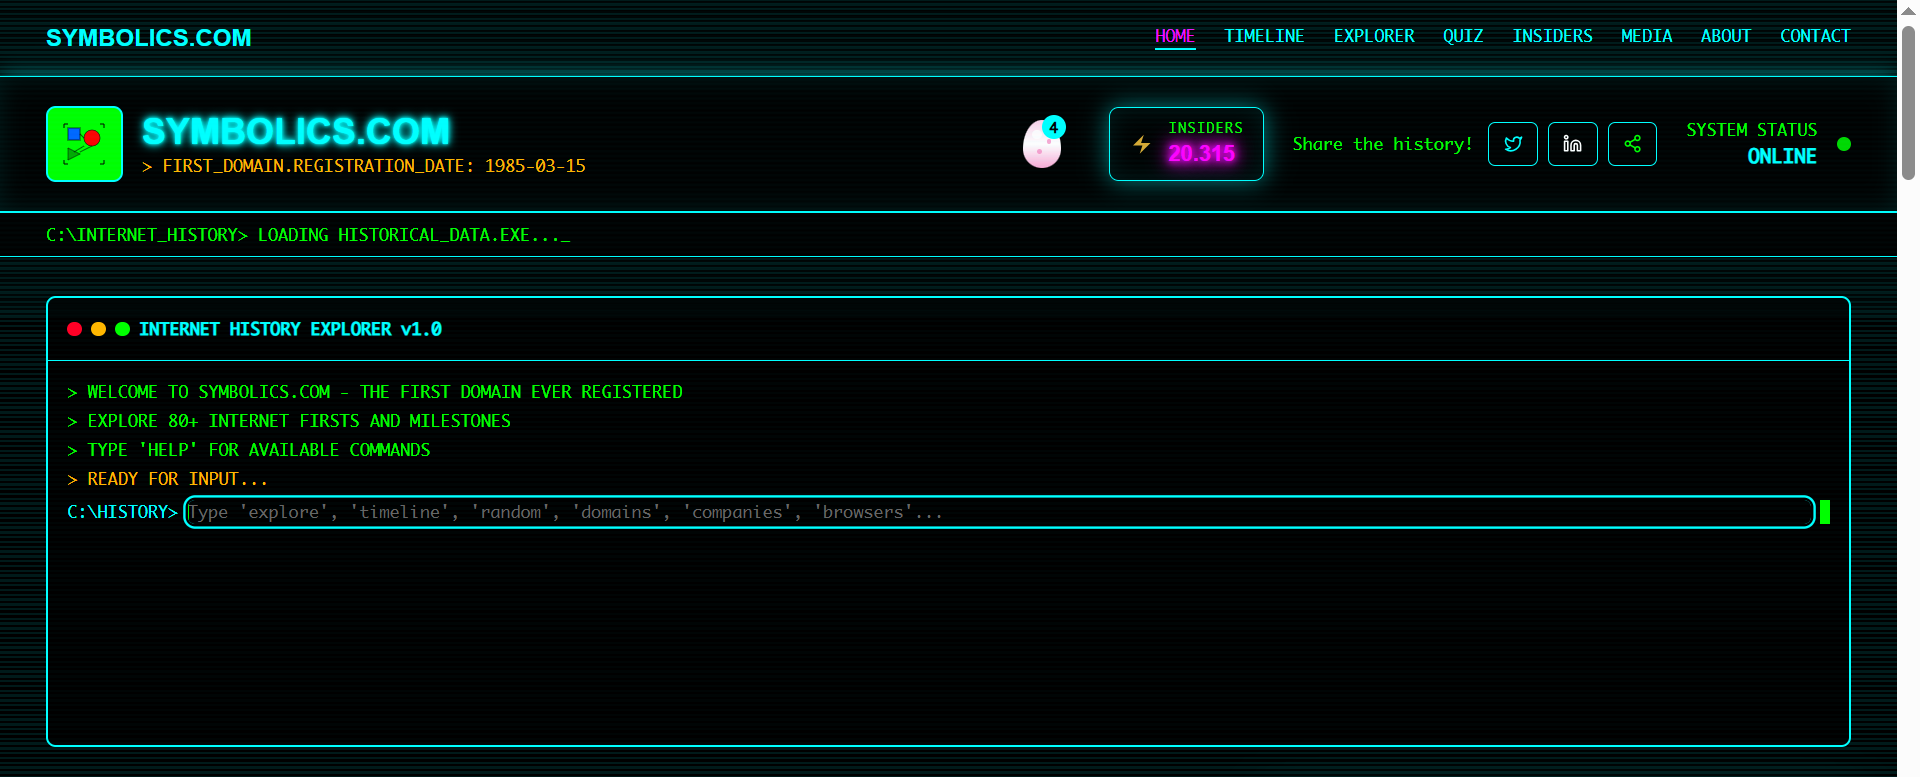Image resolution: width=1920 pixels, height=777 pixels.
Task: Visit the CONTACT page
Action: click(1815, 36)
